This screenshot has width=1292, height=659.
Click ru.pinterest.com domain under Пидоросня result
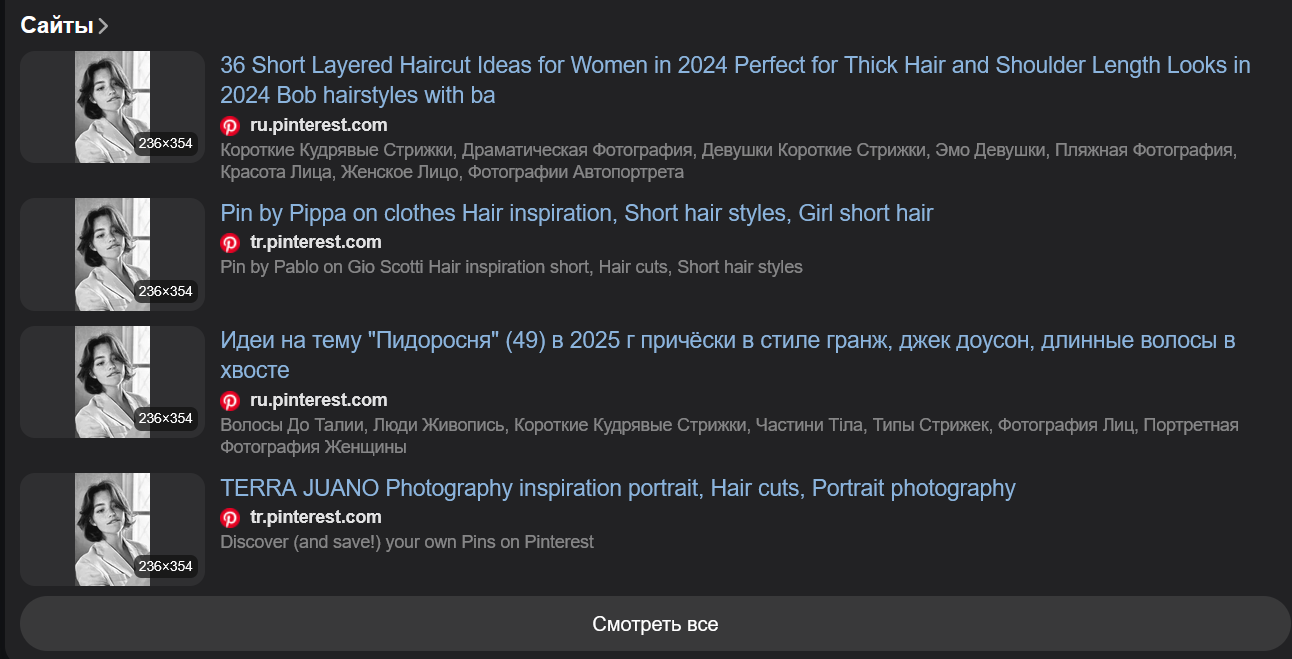[318, 400]
